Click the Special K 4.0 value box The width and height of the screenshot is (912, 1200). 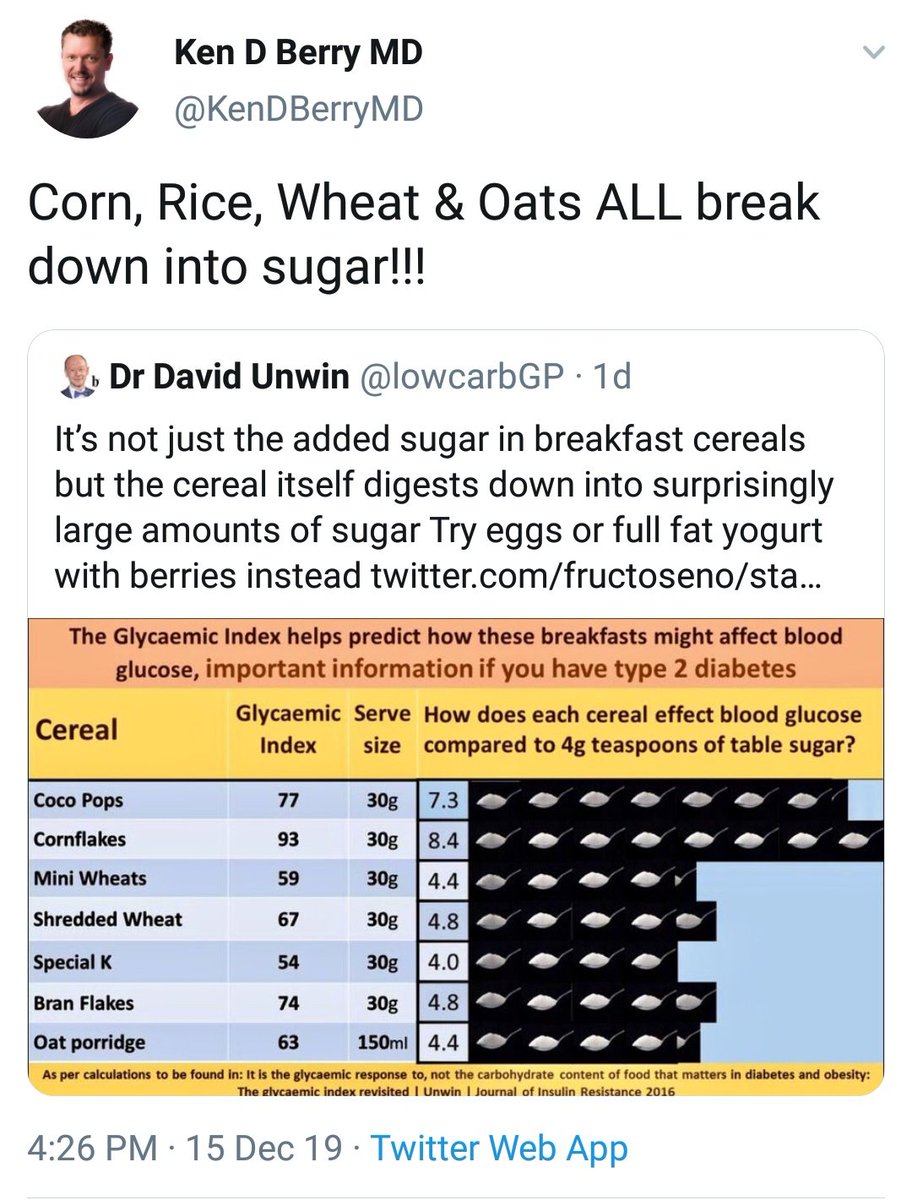441,961
